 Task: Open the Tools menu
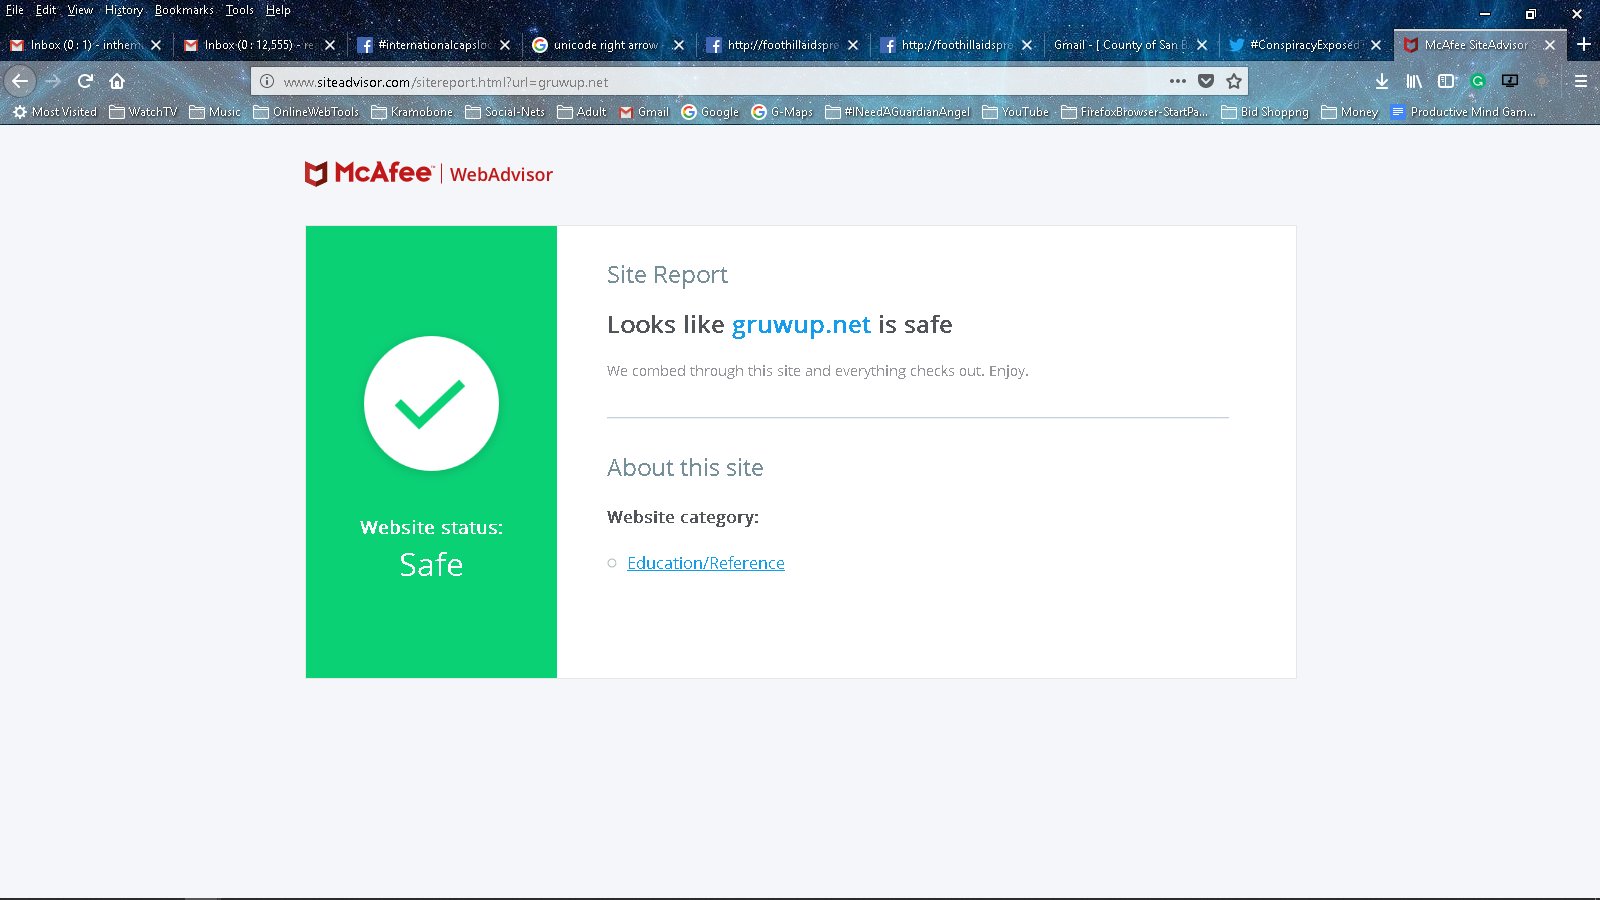coord(239,10)
